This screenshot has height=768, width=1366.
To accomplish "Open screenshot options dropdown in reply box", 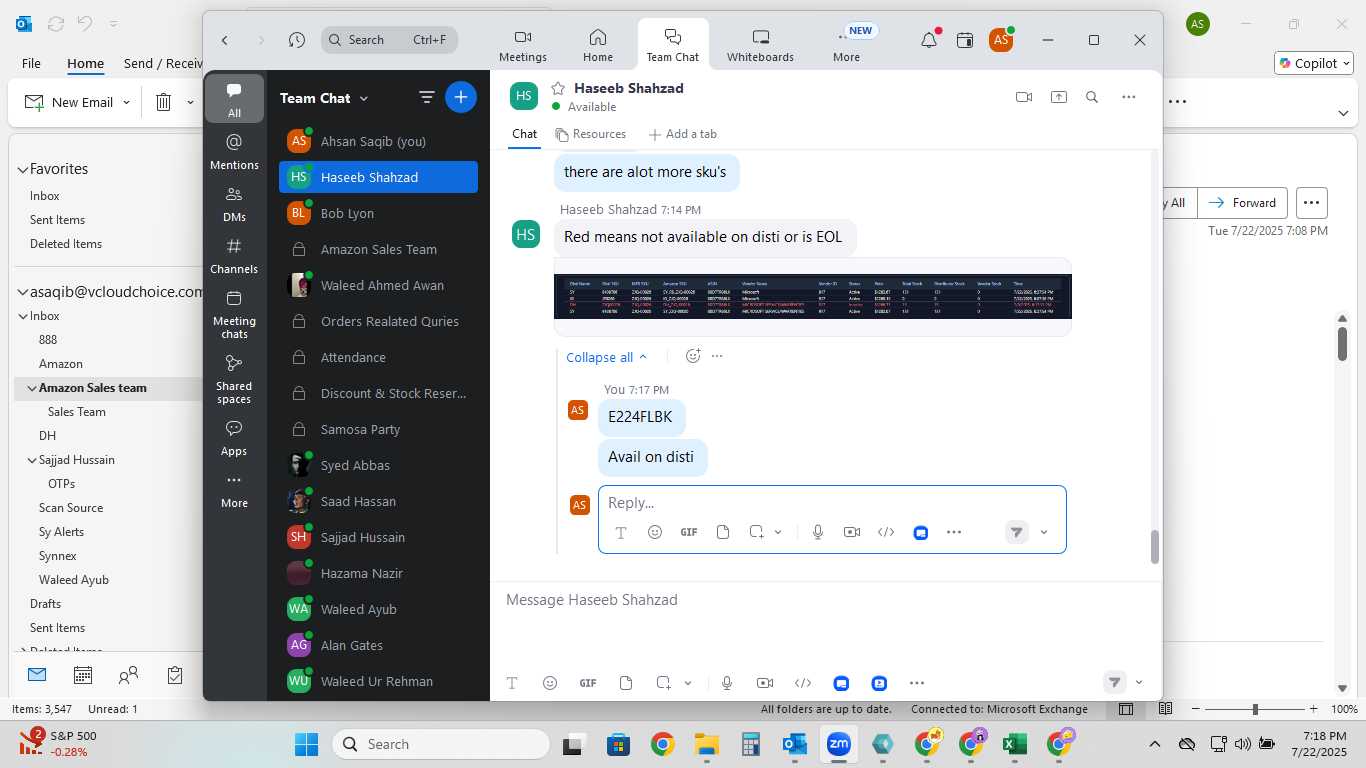I will pos(778,532).
